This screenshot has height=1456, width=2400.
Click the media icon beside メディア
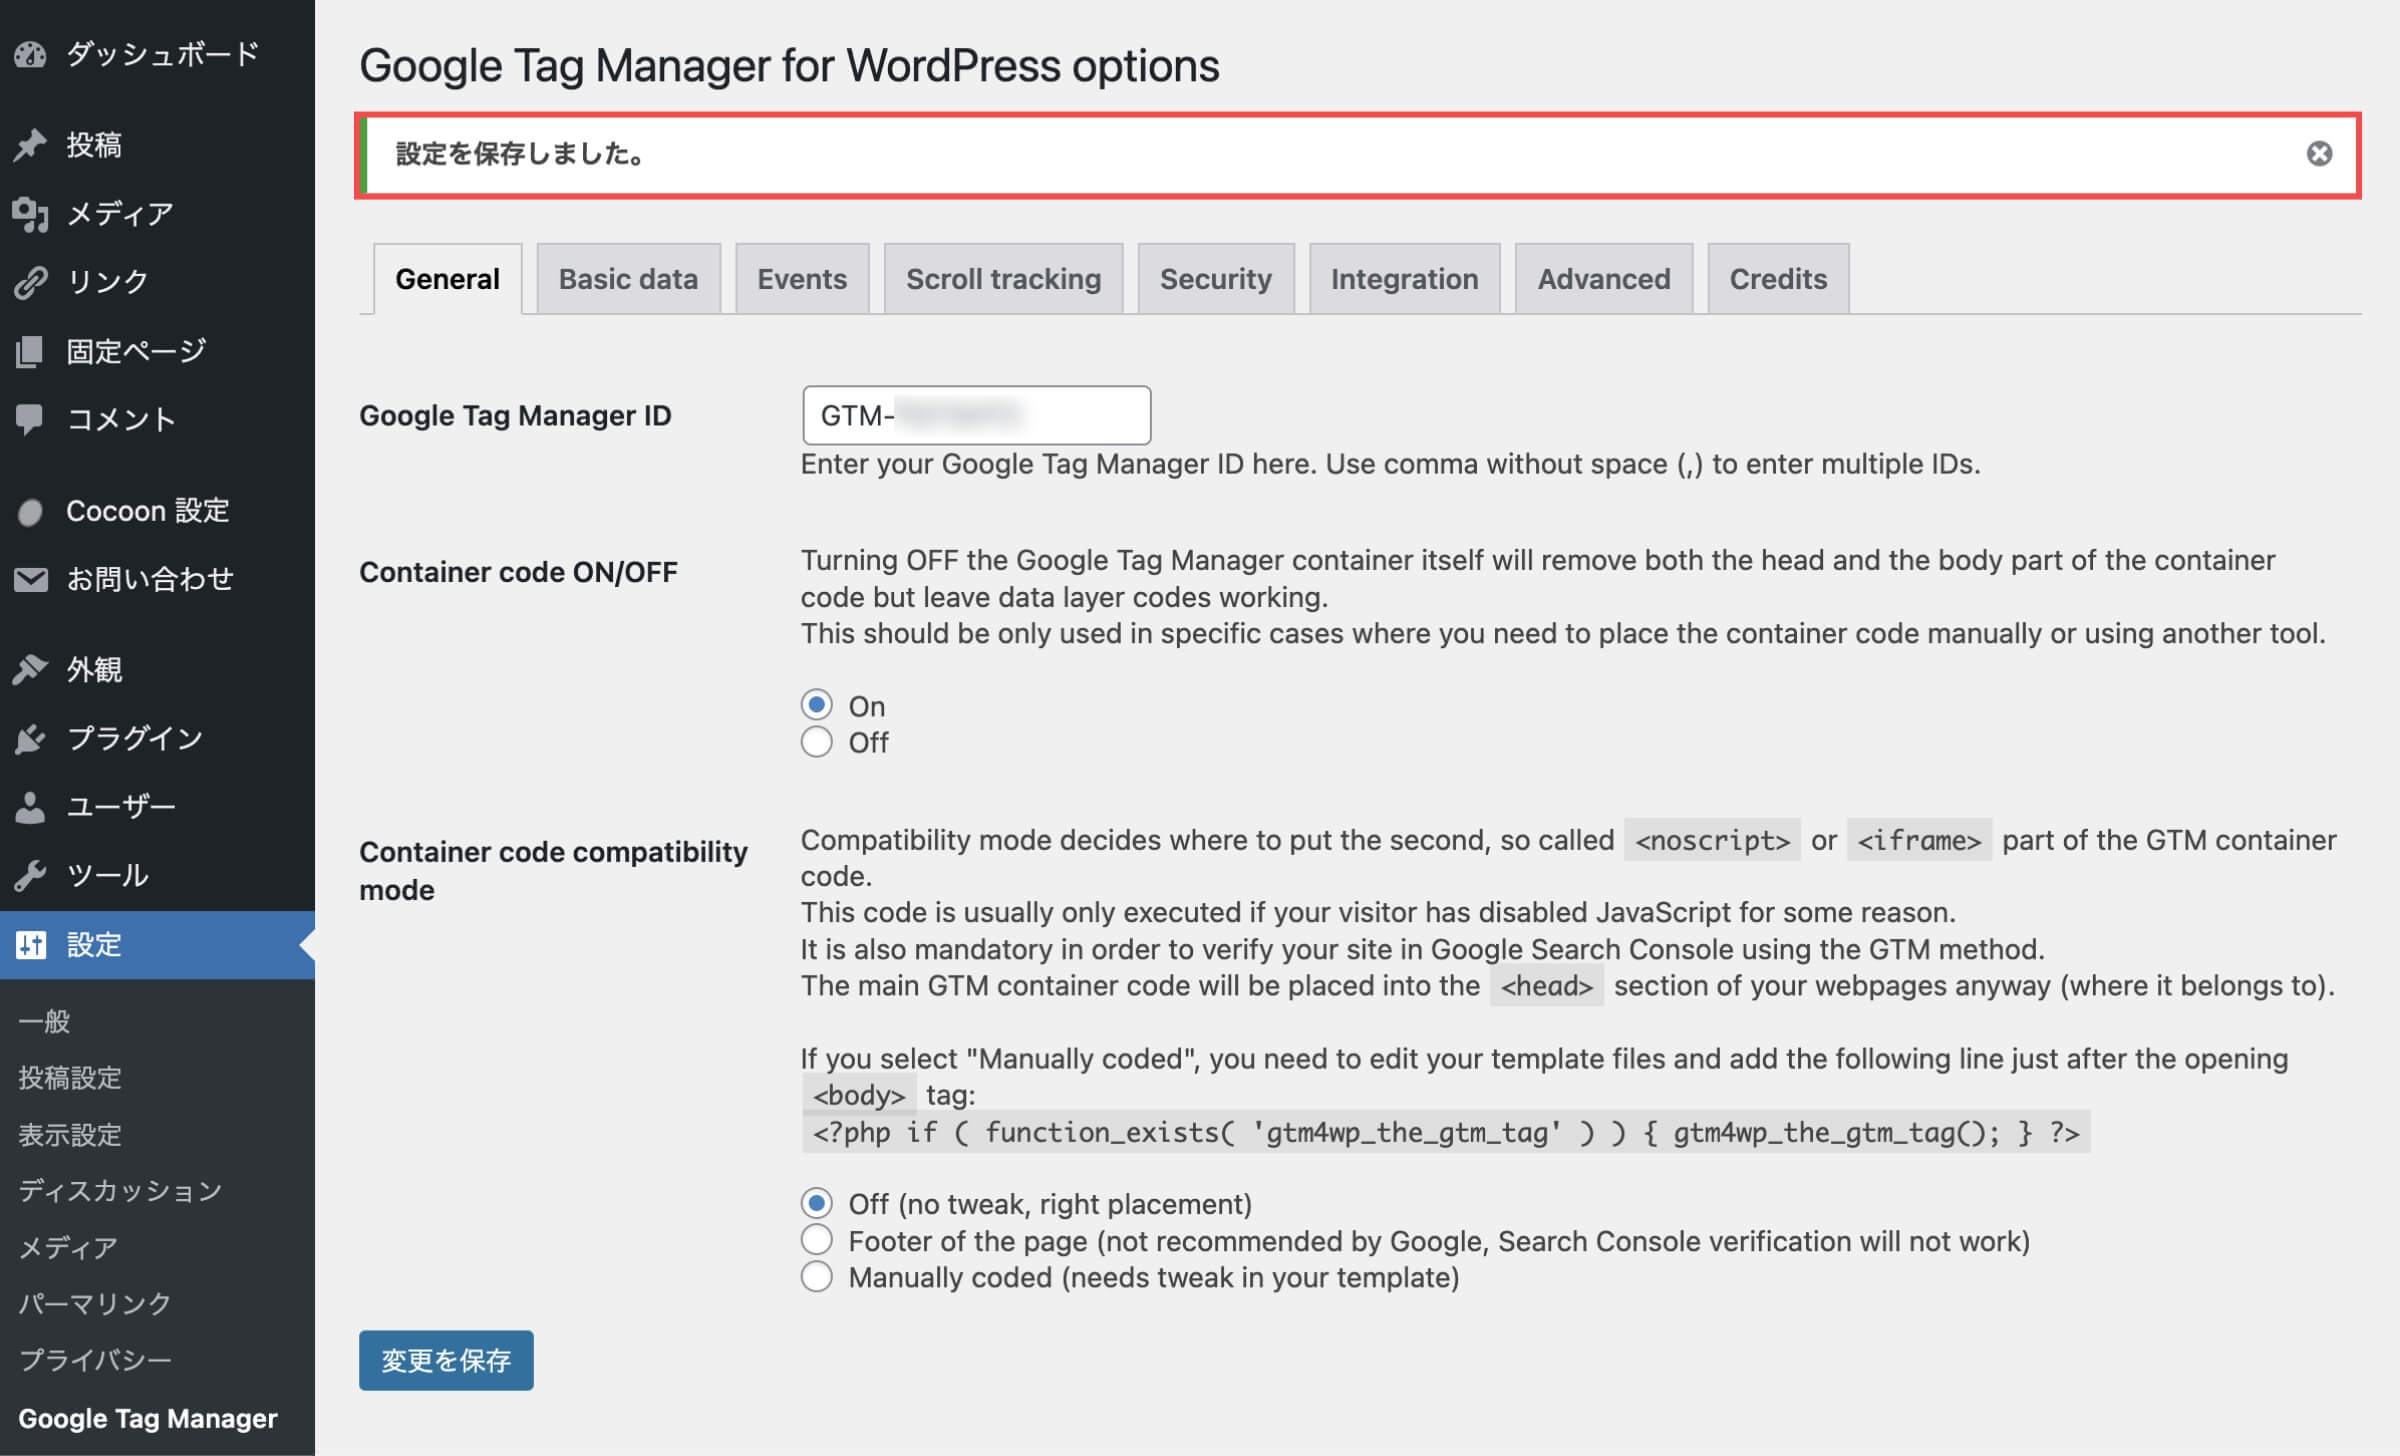(x=31, y=214)
